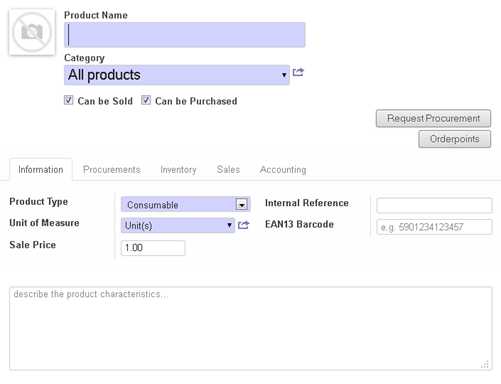The width and height of the screenshot is (501, 384).
Task: Click the Internal Reference input field
Action: [434, 205]
